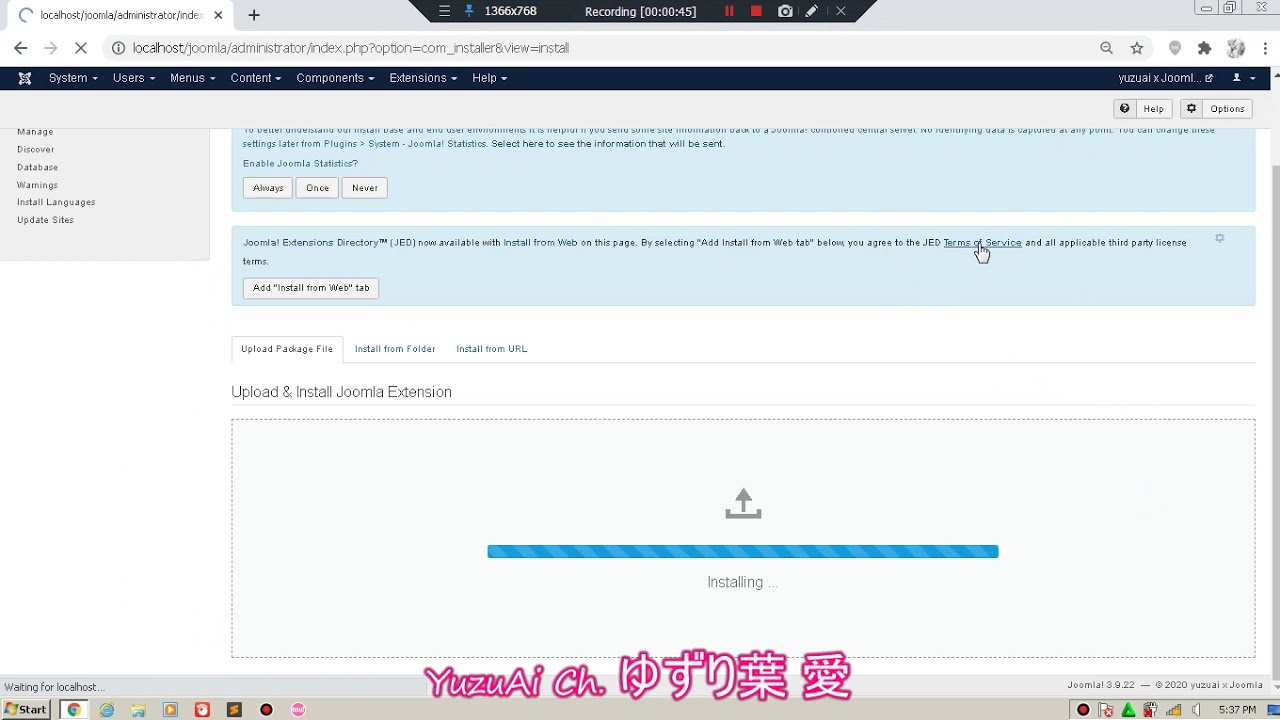Open the user account dropdown
The width and height of the screenshot is (1280, 720).
(1243, 78)
